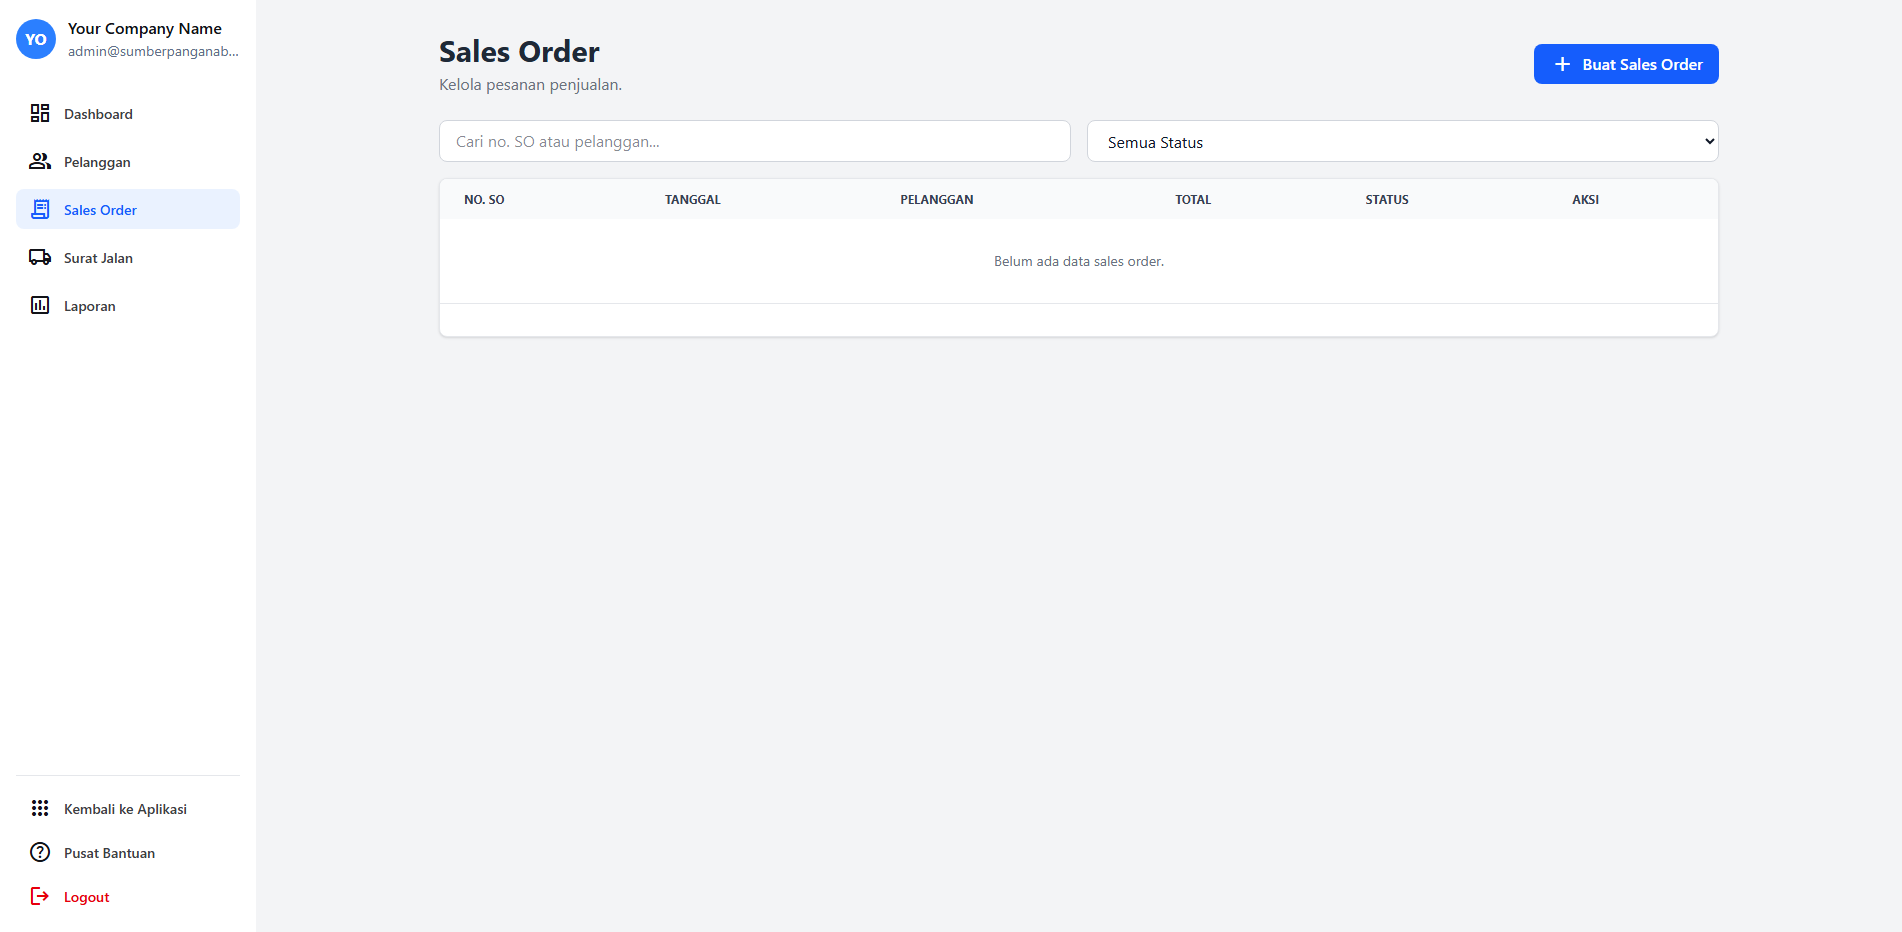Click the Logout arrow icon
1902x932 pixels.
[40, 896]
